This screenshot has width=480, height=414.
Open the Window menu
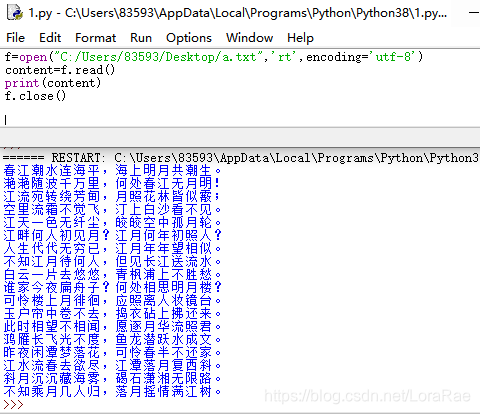click(x=249, y=38)
